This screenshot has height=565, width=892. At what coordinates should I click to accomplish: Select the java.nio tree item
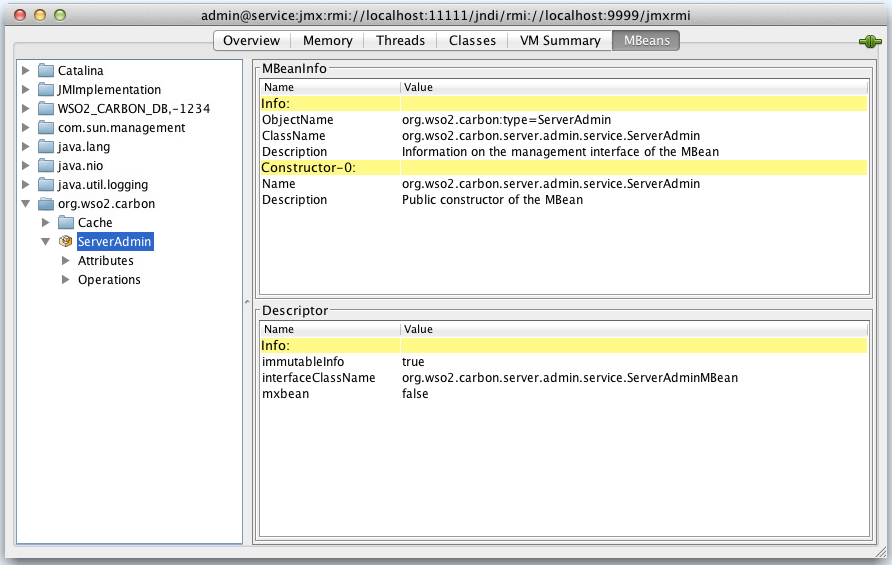83,166
